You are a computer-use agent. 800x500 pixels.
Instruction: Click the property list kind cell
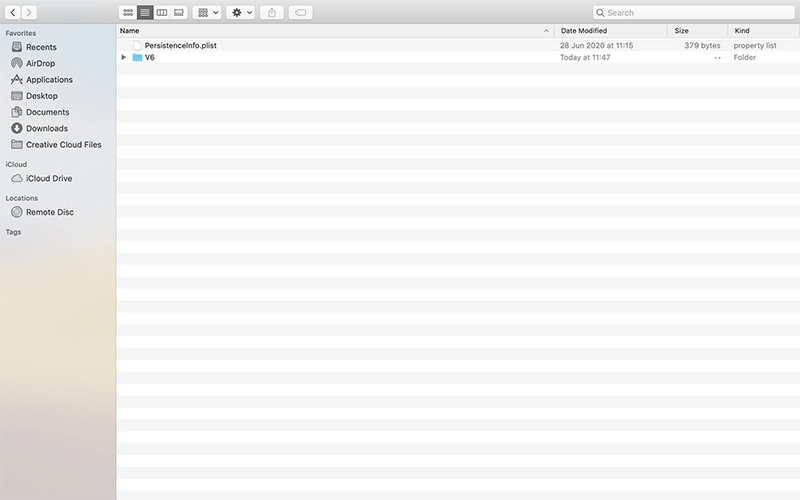[755, 45]
